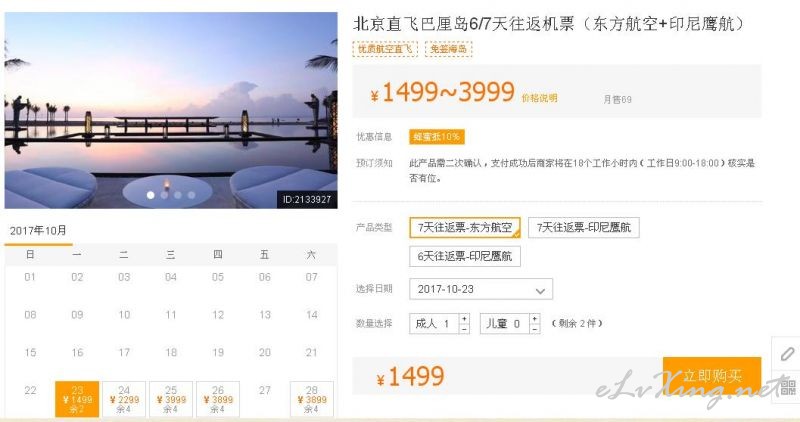Expand the 2017-10-23 date dropdown
Image resolution: width=800 pixels, height=422 pixels.
coord(481,289)
